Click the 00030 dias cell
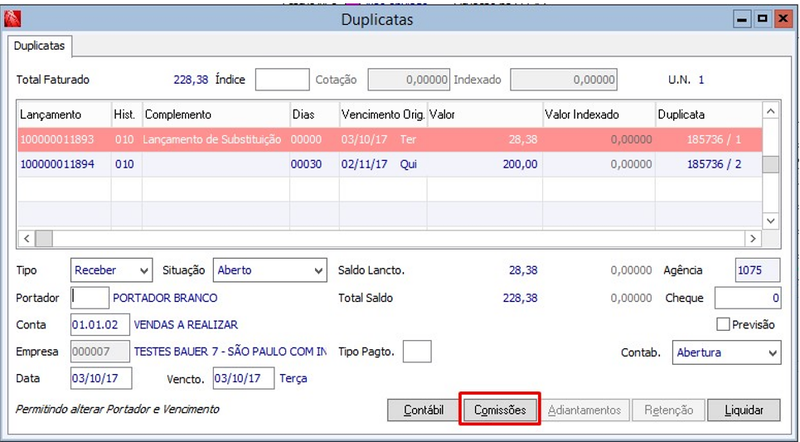The height and width of the screenshot is (442, 800). [x=314, y=164]
